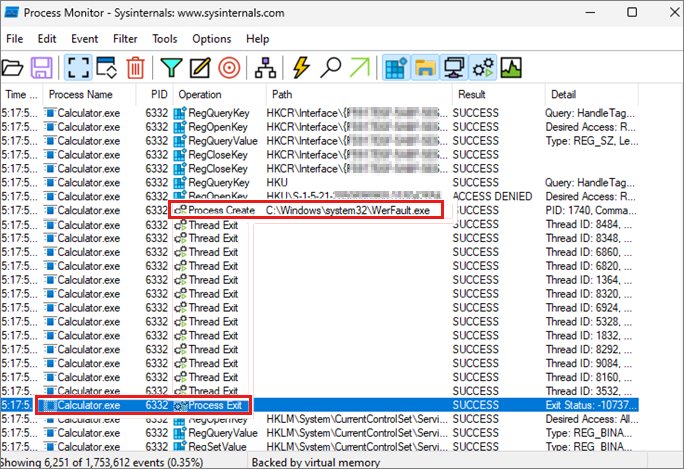Image resolution: width=684 pixels, height=469 pixels.
Task: Select the RegQueryValue HKCR\Interface row
Action: pyautogui.click(x=319, y=141)
